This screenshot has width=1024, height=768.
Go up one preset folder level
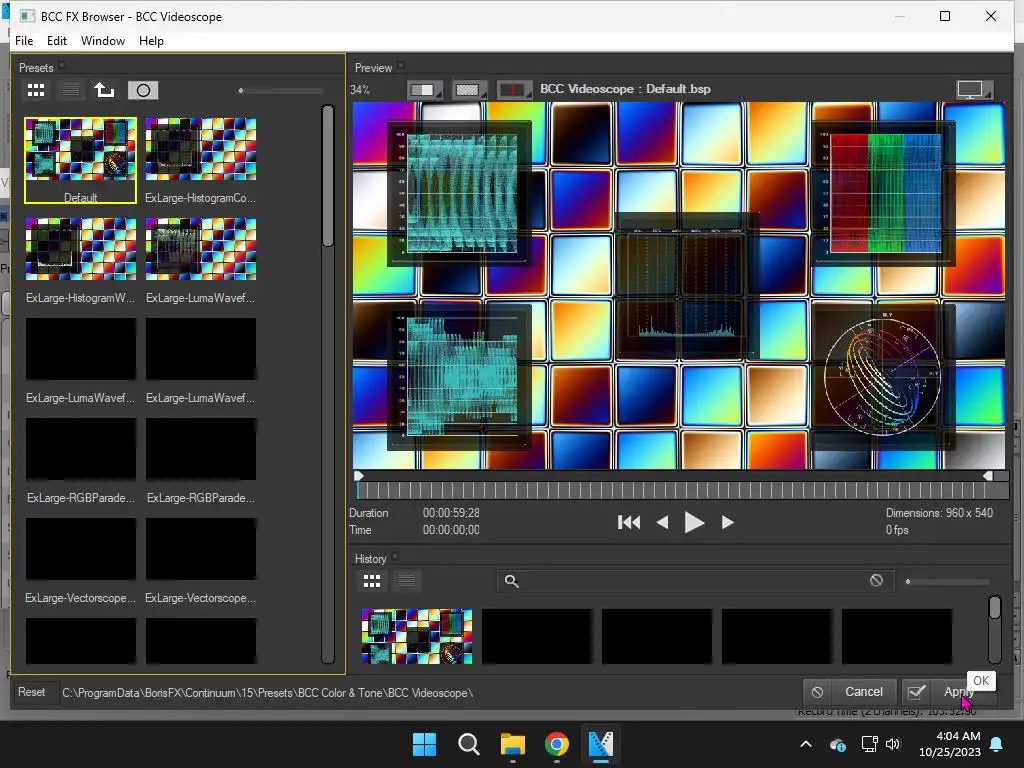click(x=104, y=90)
